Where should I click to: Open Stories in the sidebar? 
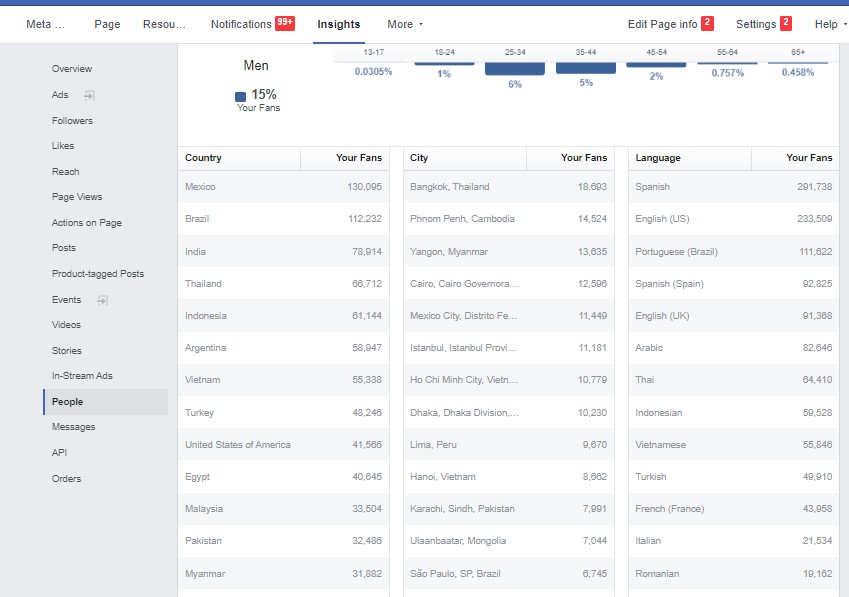(x=67, y=351)
